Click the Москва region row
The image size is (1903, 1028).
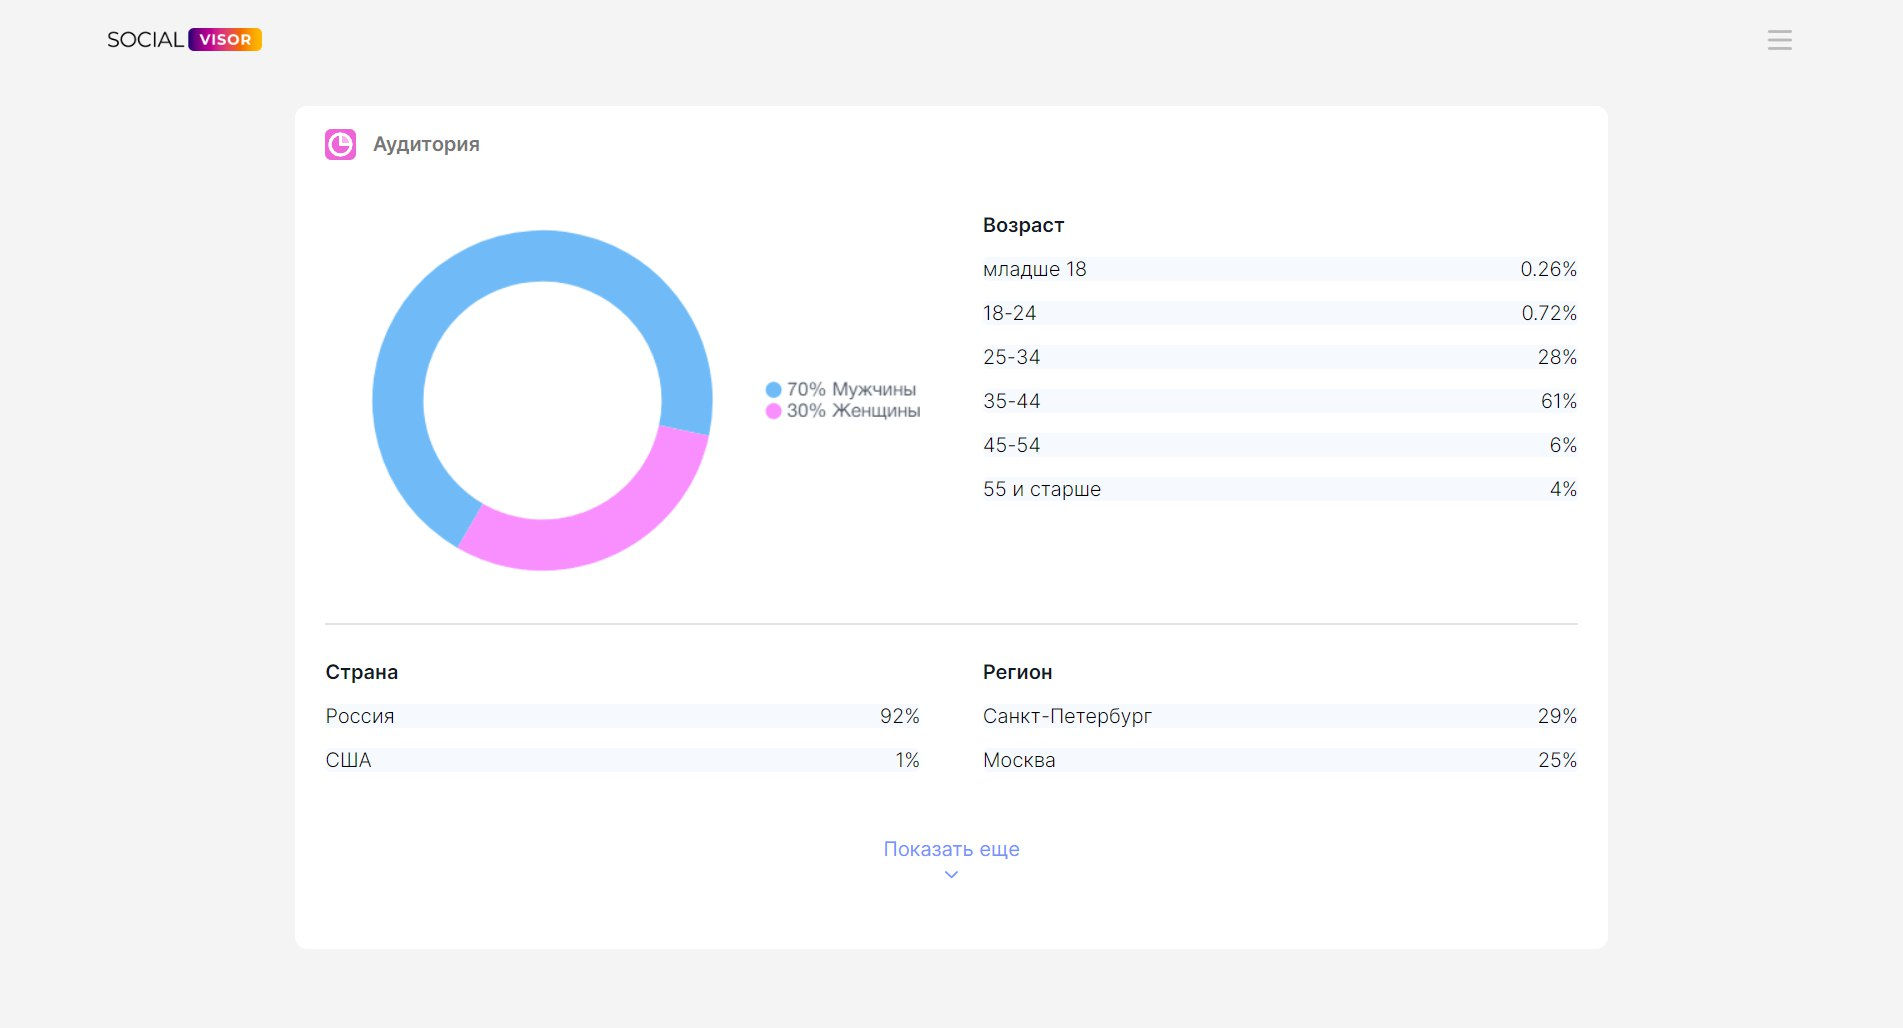(1279, 760)
